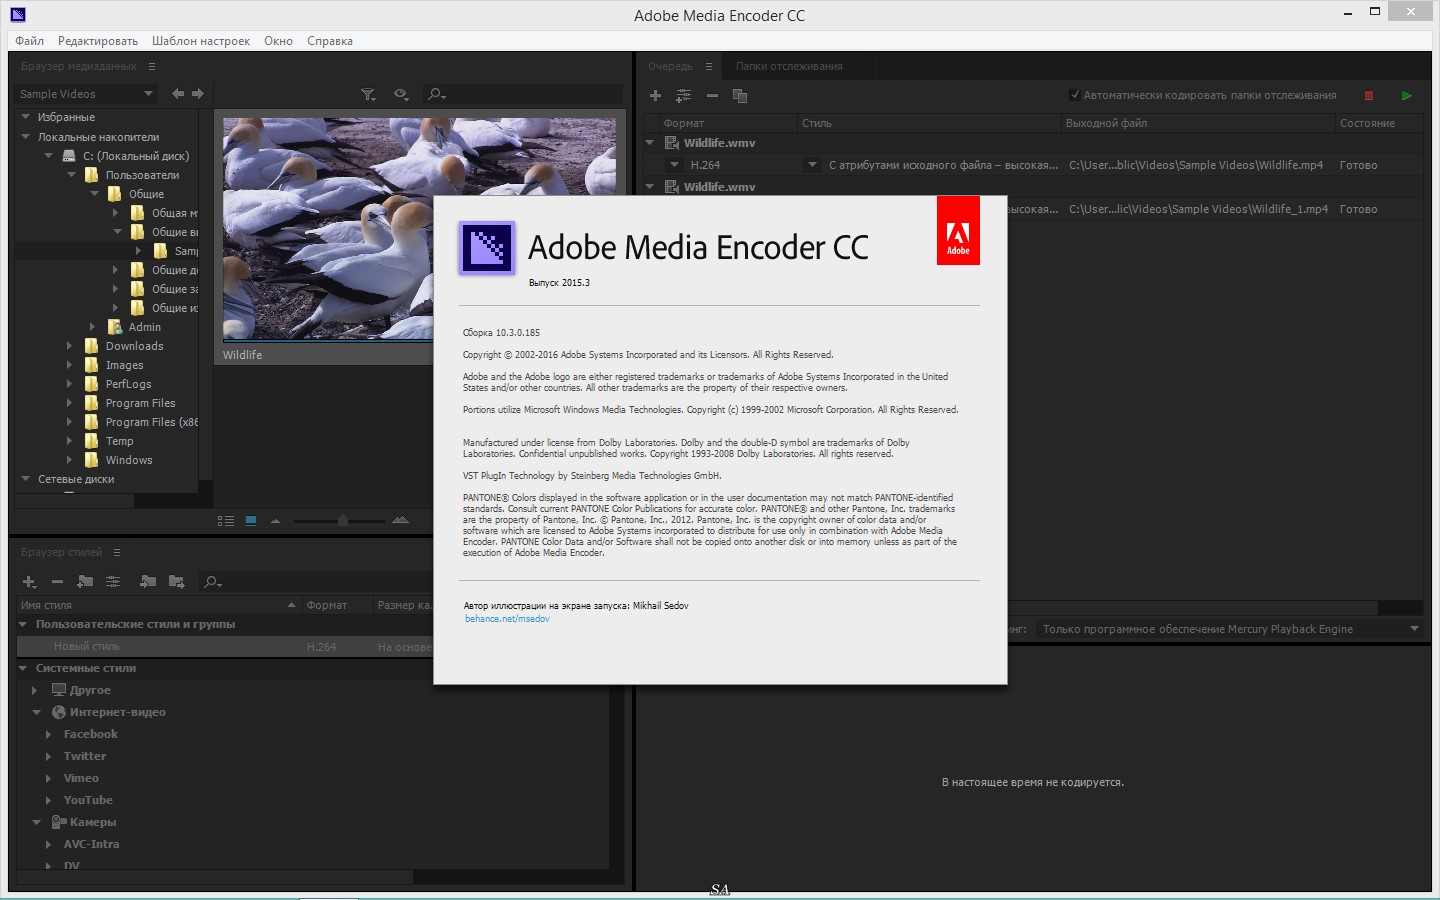Go forward using the Media Browser right arrow

point(198,94)
